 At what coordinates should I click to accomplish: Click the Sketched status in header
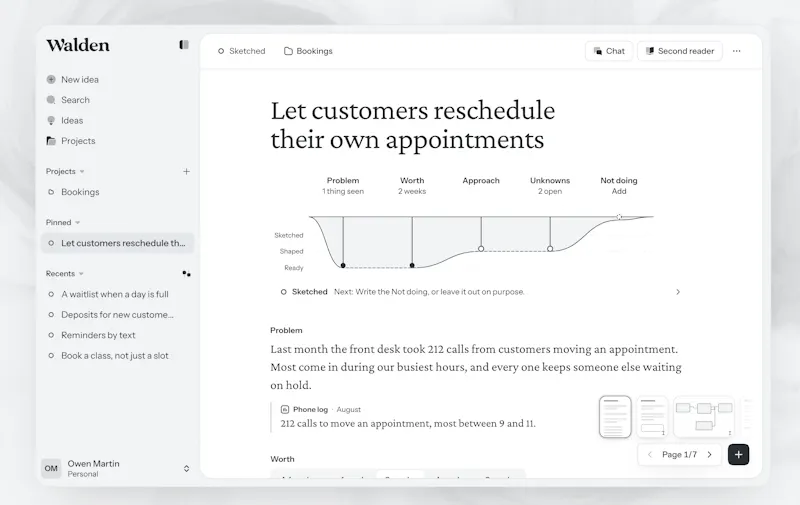(x=241, y=51)
